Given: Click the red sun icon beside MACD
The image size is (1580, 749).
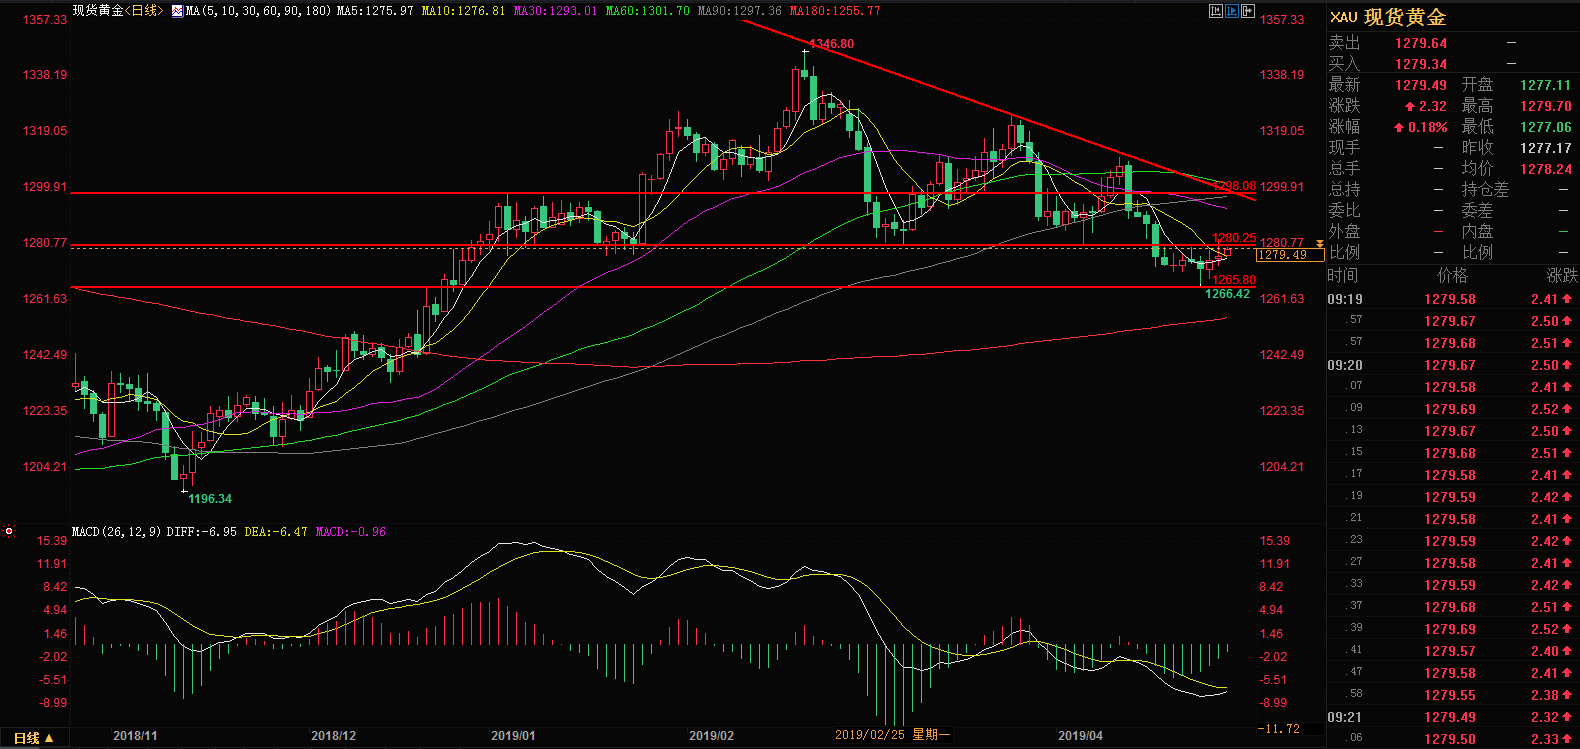Looking at the screenshot, I should [9, 531].
